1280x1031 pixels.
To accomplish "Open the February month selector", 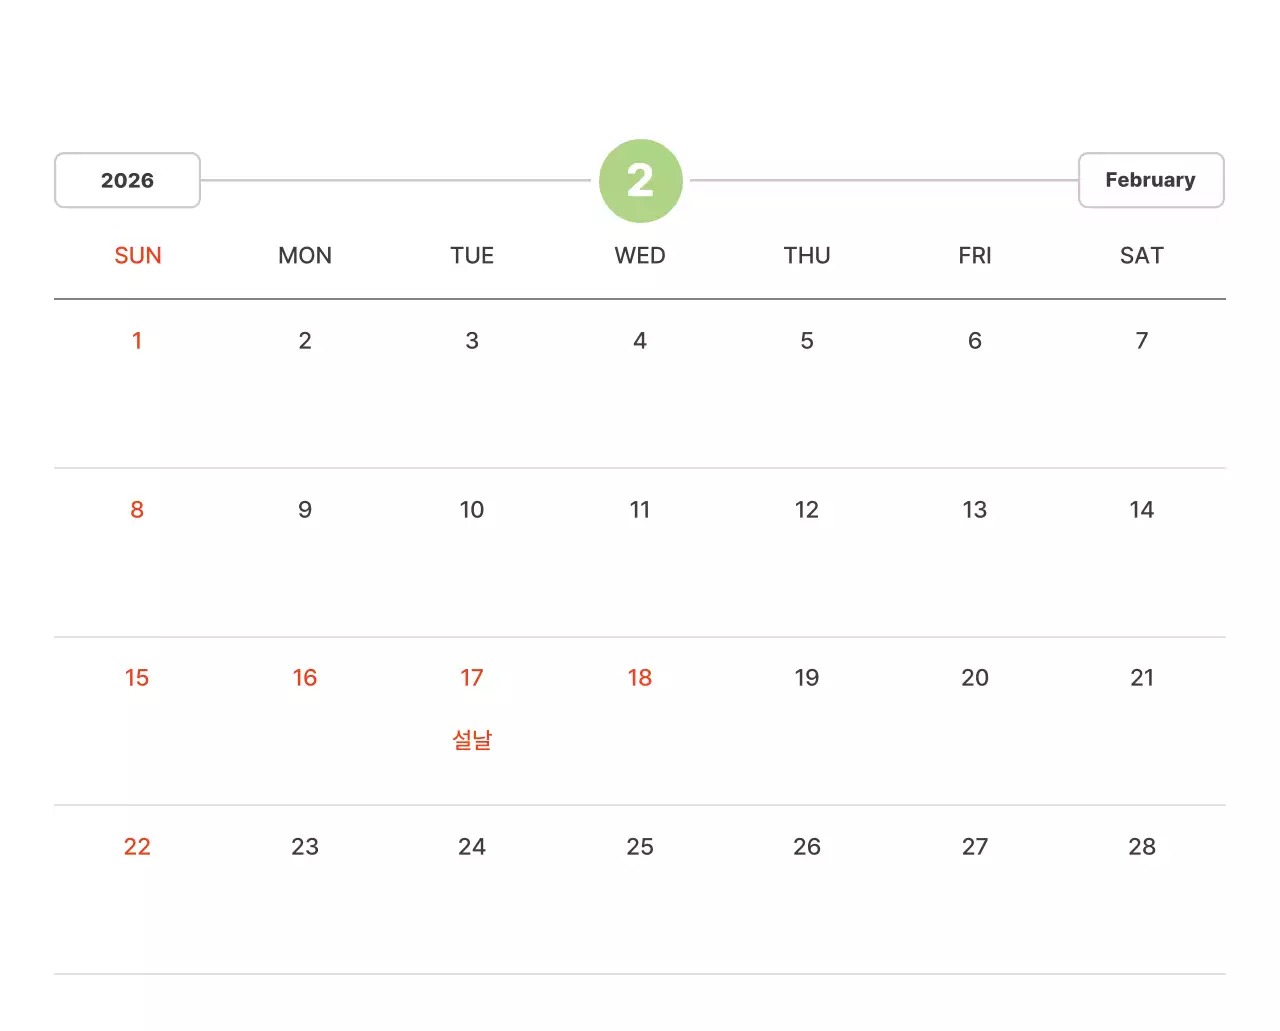I will (x=1150, y=180).
